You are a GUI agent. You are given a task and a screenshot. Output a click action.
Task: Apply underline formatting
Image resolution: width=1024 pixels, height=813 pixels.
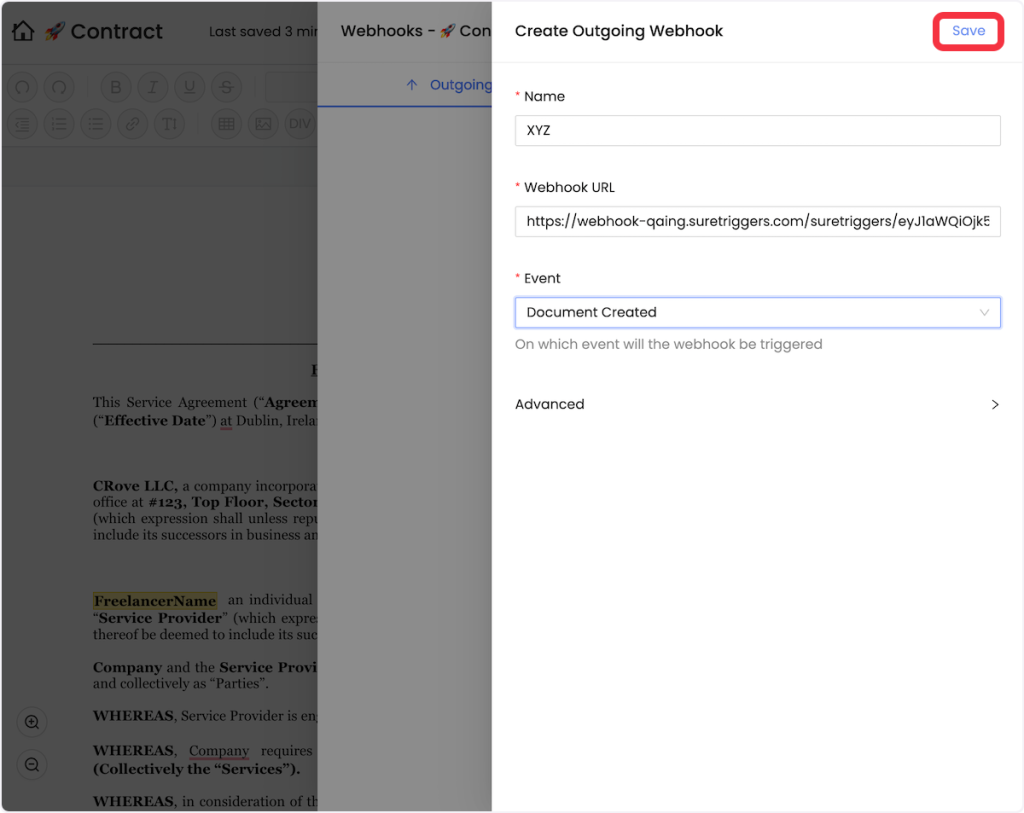click(189, 88)
